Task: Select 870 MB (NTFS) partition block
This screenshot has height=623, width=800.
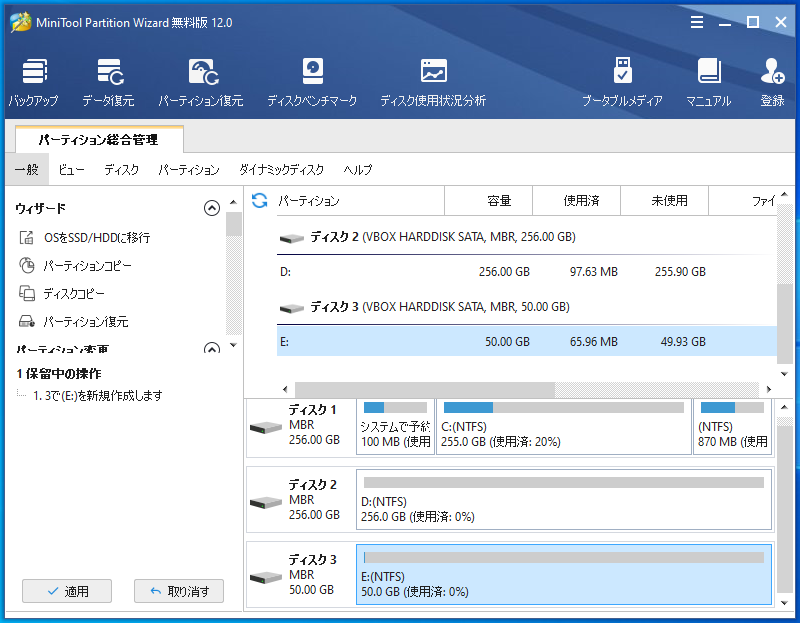Action: (732, 427)
